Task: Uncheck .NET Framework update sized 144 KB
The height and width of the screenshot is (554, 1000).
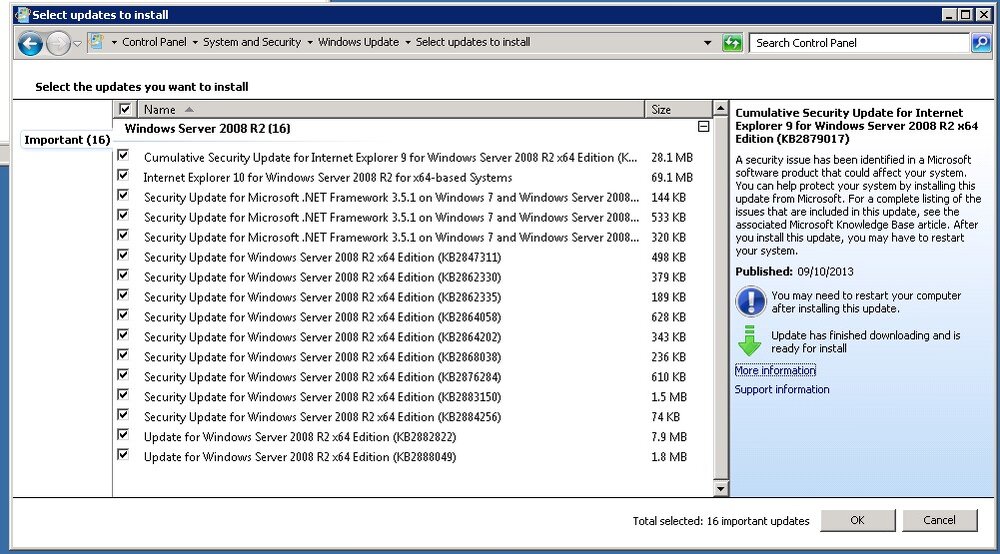Action: pyautogui.click(x=123, y=195)
